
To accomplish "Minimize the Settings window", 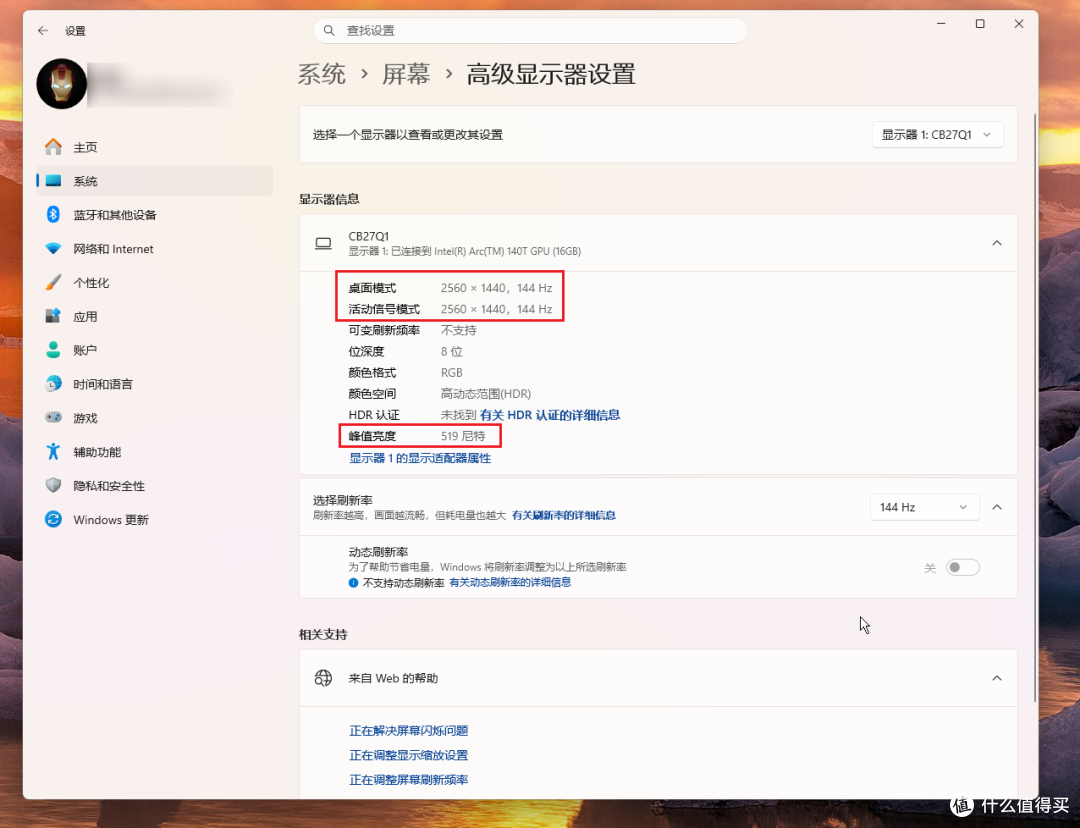I will pos(941,23).
